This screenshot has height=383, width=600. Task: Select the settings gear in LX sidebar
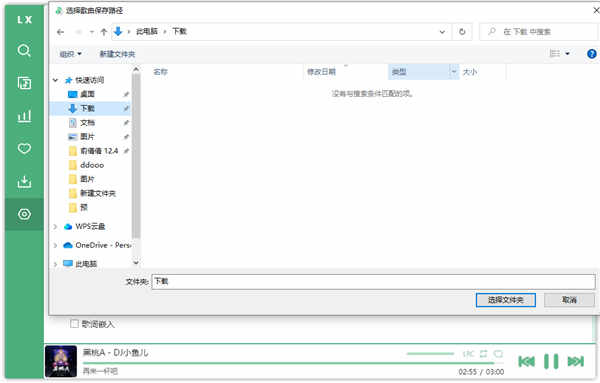click(x=24, y=214)
